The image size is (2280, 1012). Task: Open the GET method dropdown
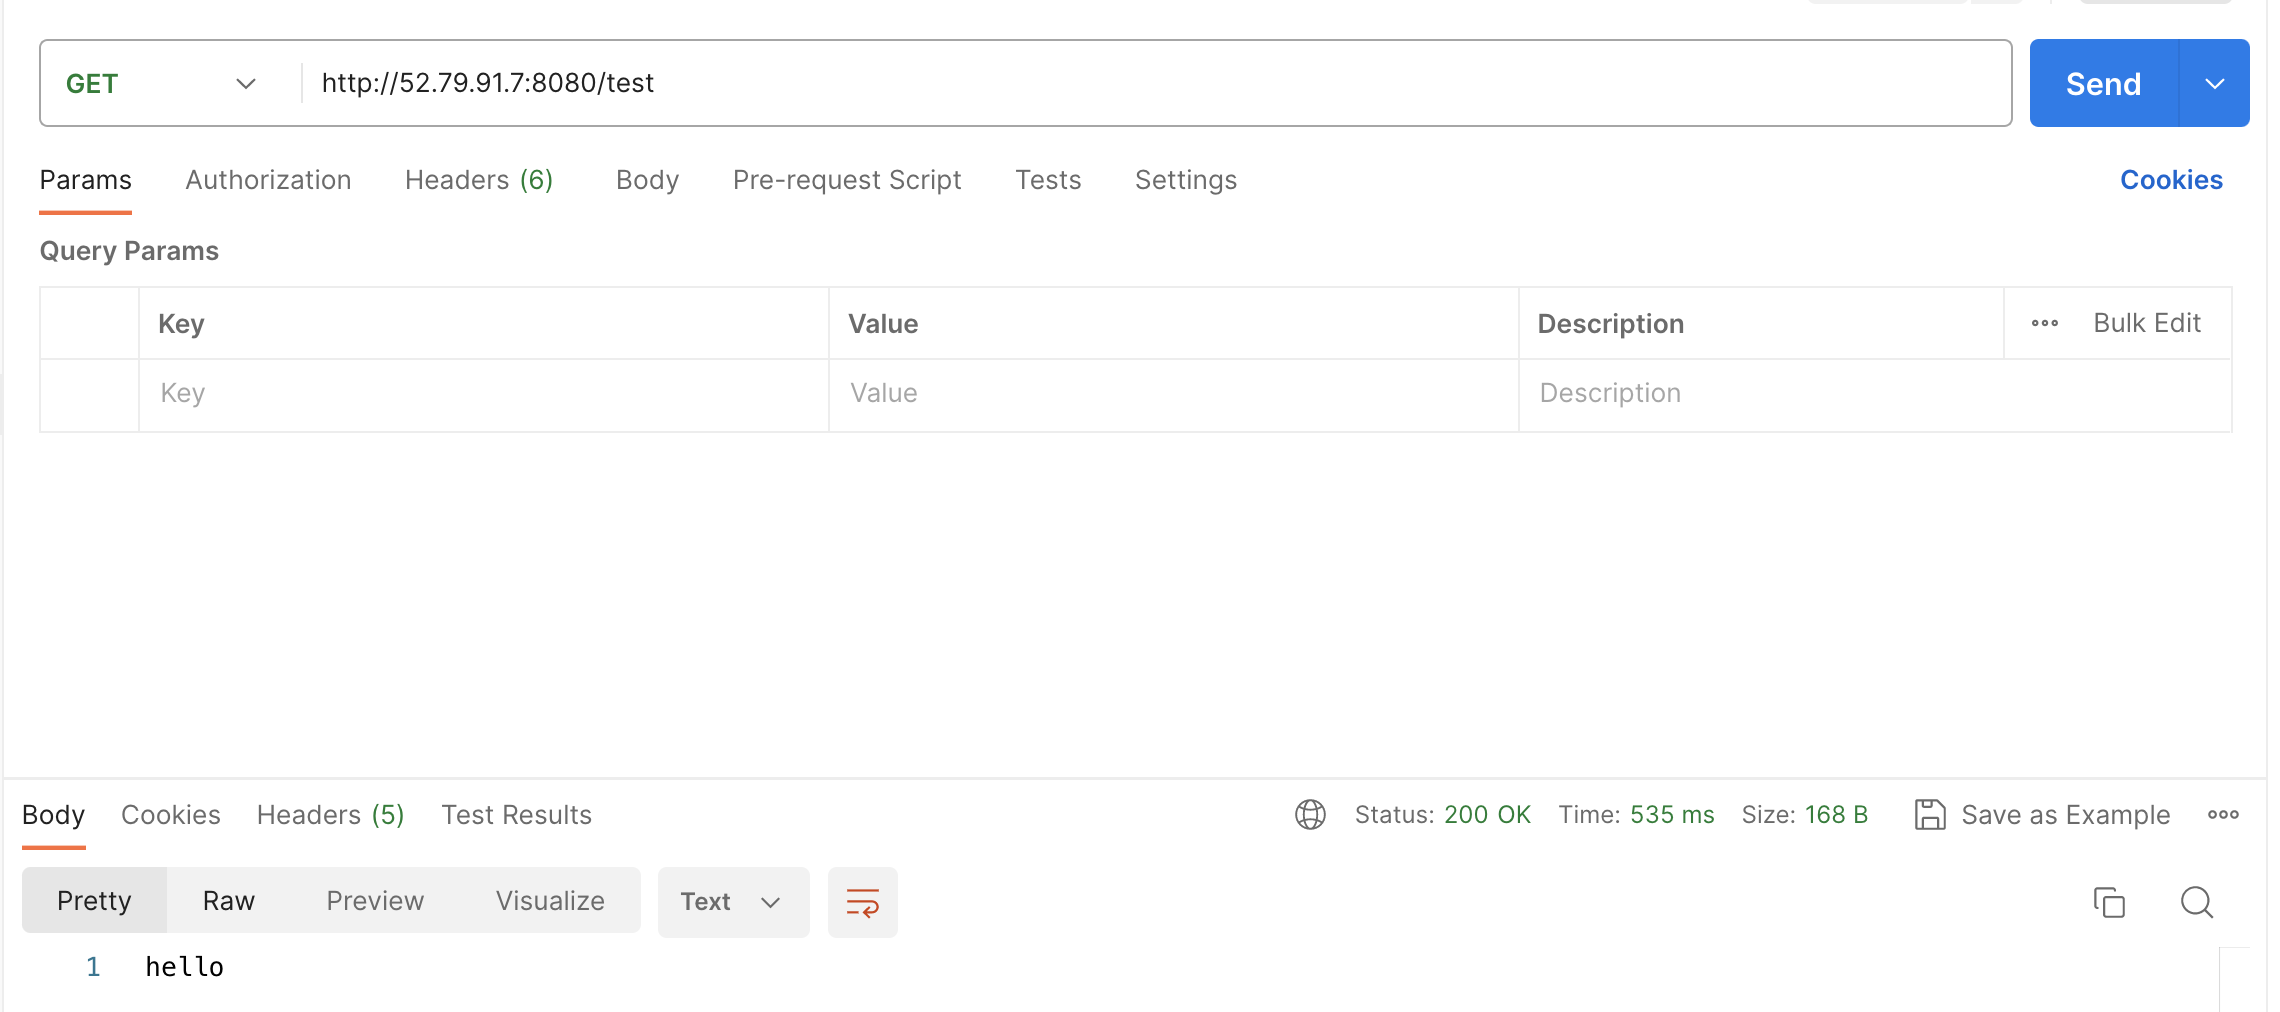162,83
